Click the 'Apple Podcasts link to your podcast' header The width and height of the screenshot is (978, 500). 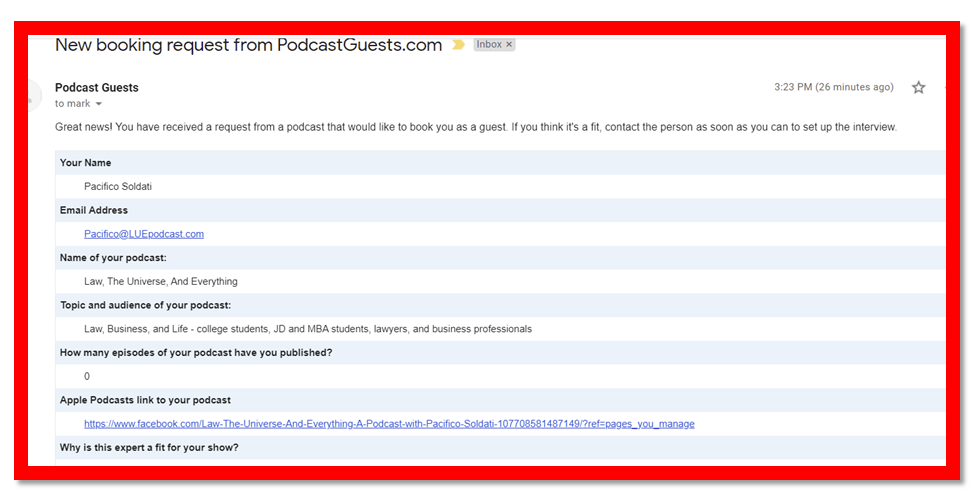tap(145, 400)
